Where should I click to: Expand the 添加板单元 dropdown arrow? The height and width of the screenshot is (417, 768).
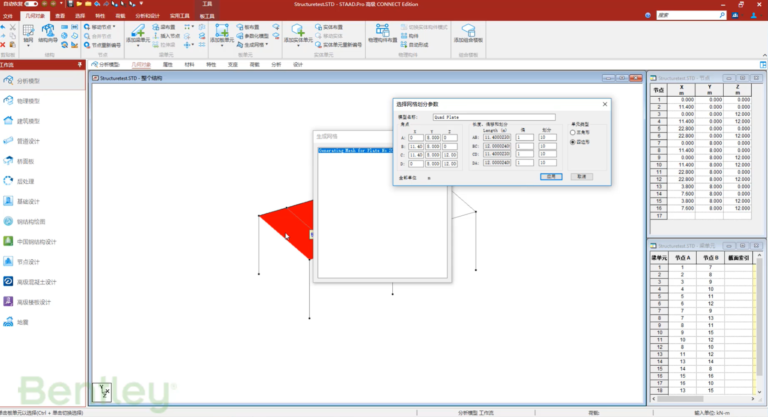click(222, 46)
